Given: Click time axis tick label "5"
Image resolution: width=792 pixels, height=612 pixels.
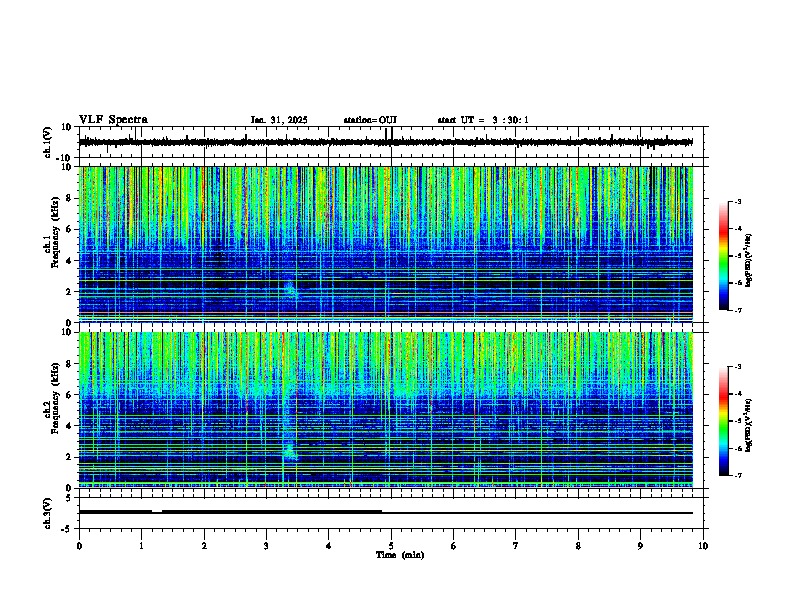Looking at the screenshot, I should pyautogui.click(x=391, y=546).
